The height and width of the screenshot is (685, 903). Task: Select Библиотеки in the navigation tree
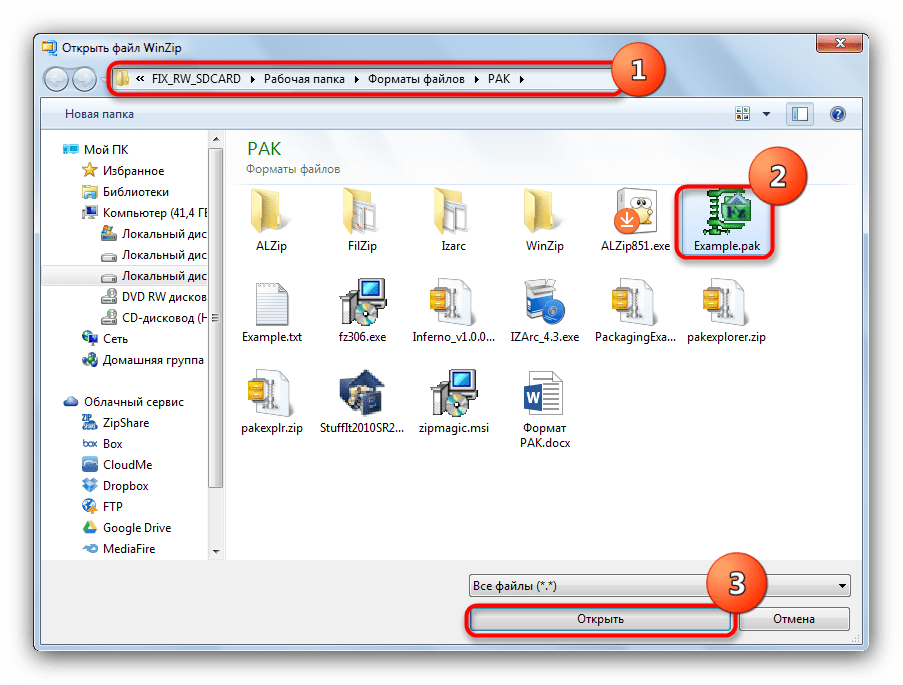125,192
